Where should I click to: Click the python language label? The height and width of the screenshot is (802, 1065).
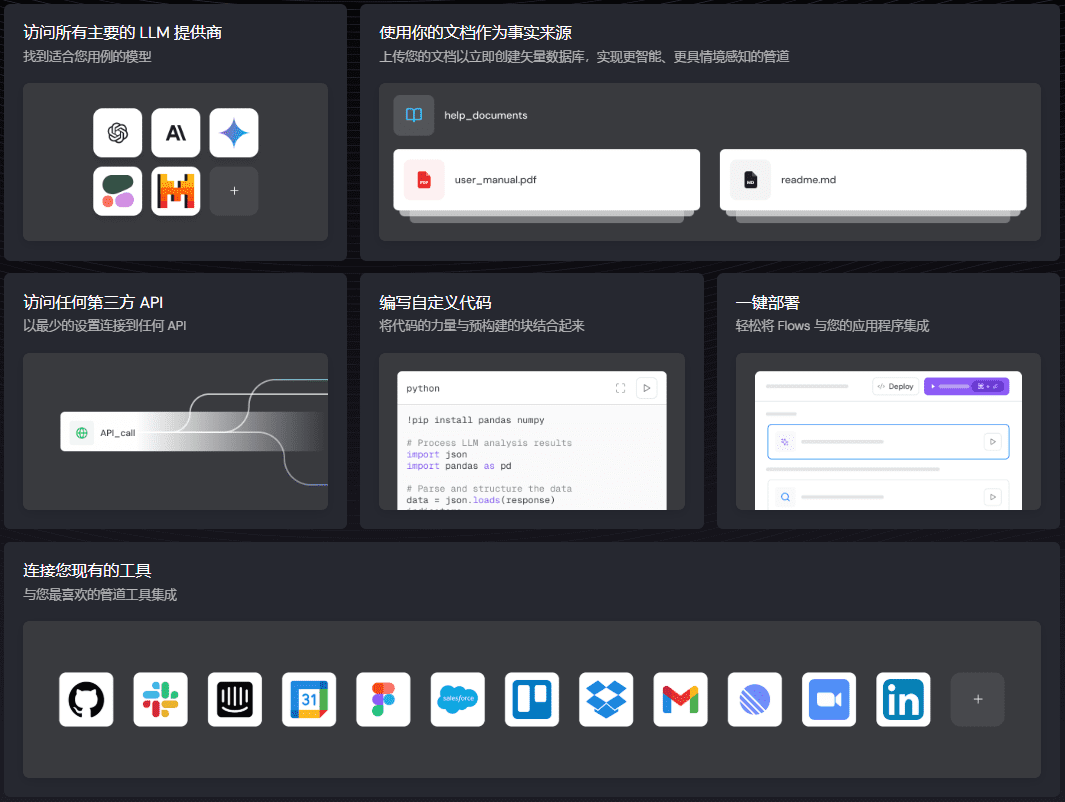(423, 388)
